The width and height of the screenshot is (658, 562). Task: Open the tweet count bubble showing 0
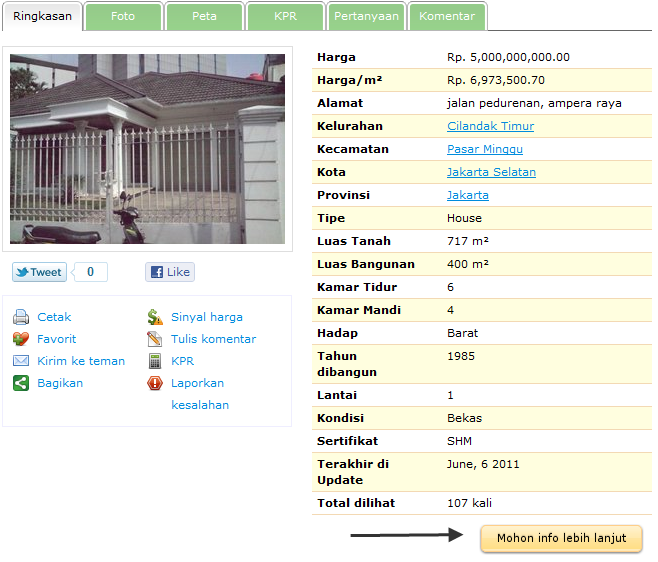(x=91, y=273)
